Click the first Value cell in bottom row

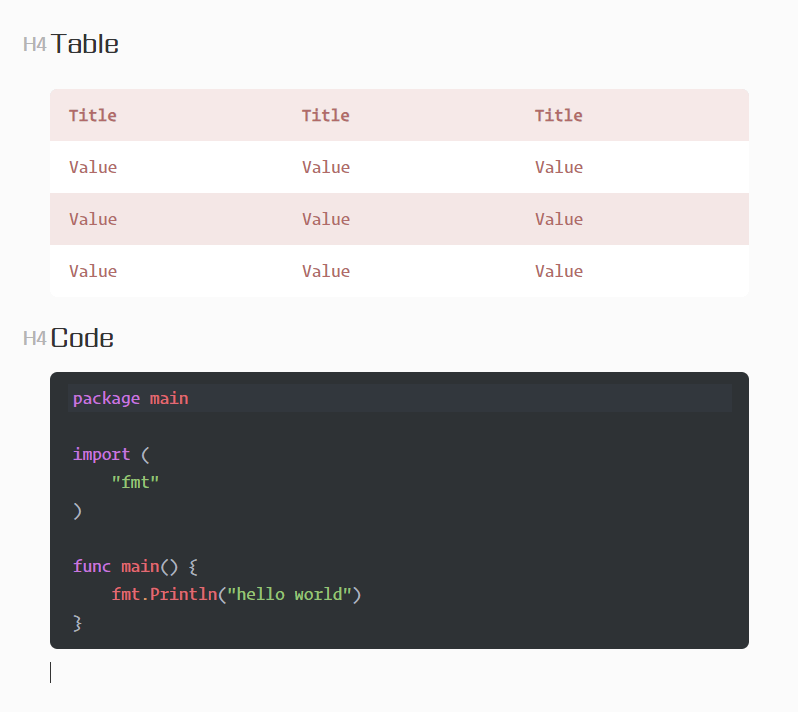click(166, 271)
